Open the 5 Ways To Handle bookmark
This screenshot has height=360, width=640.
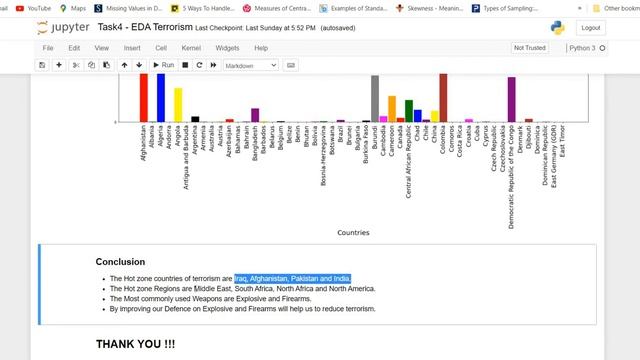pyautogui.click(x=203, y=8)
